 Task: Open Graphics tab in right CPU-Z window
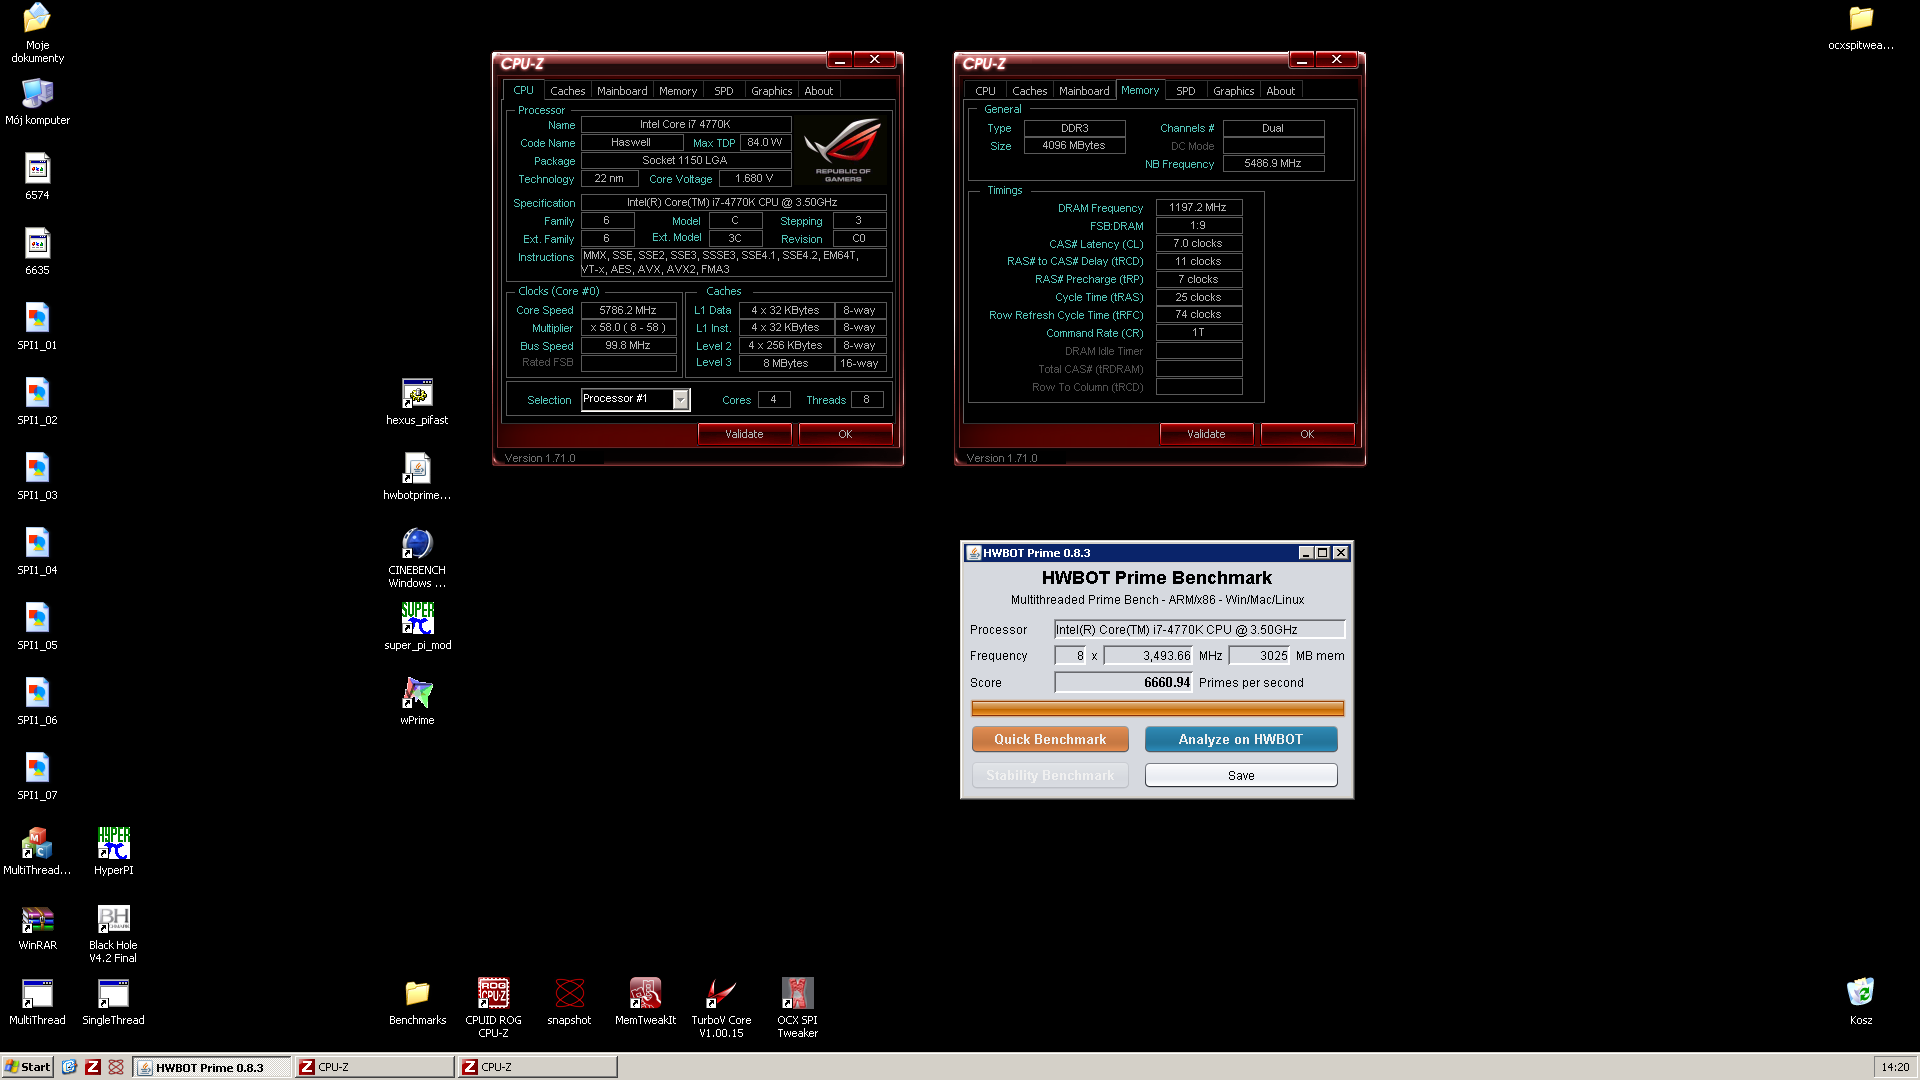click(1233, 91)
